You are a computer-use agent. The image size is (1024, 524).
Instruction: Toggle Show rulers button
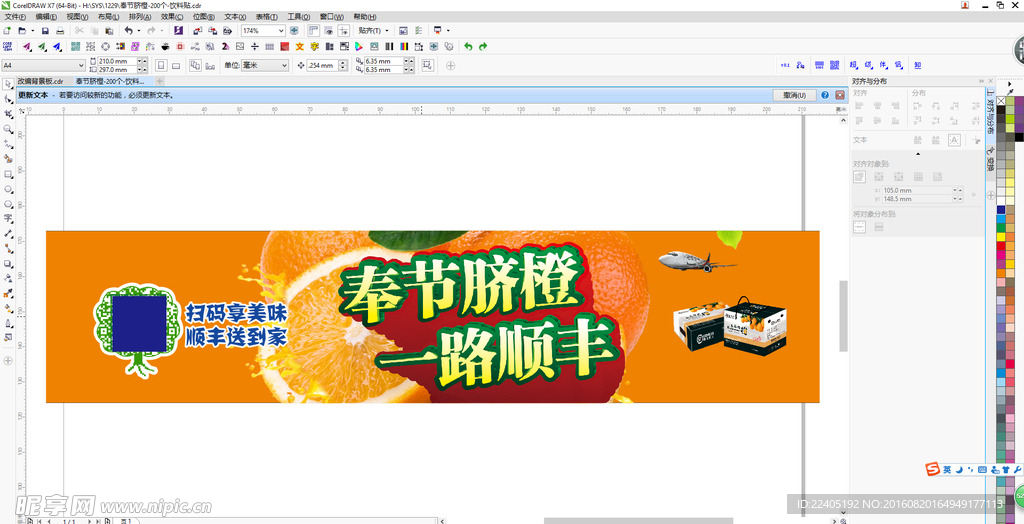[x=314, y=31]
